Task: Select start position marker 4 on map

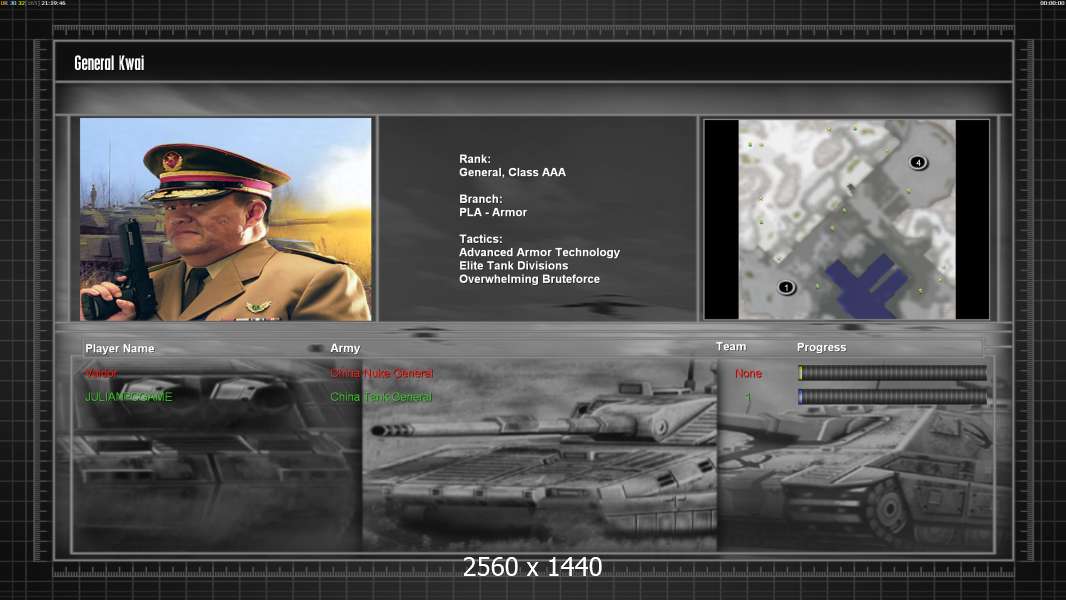Action: pyautogui.click(x=918, y=162)
